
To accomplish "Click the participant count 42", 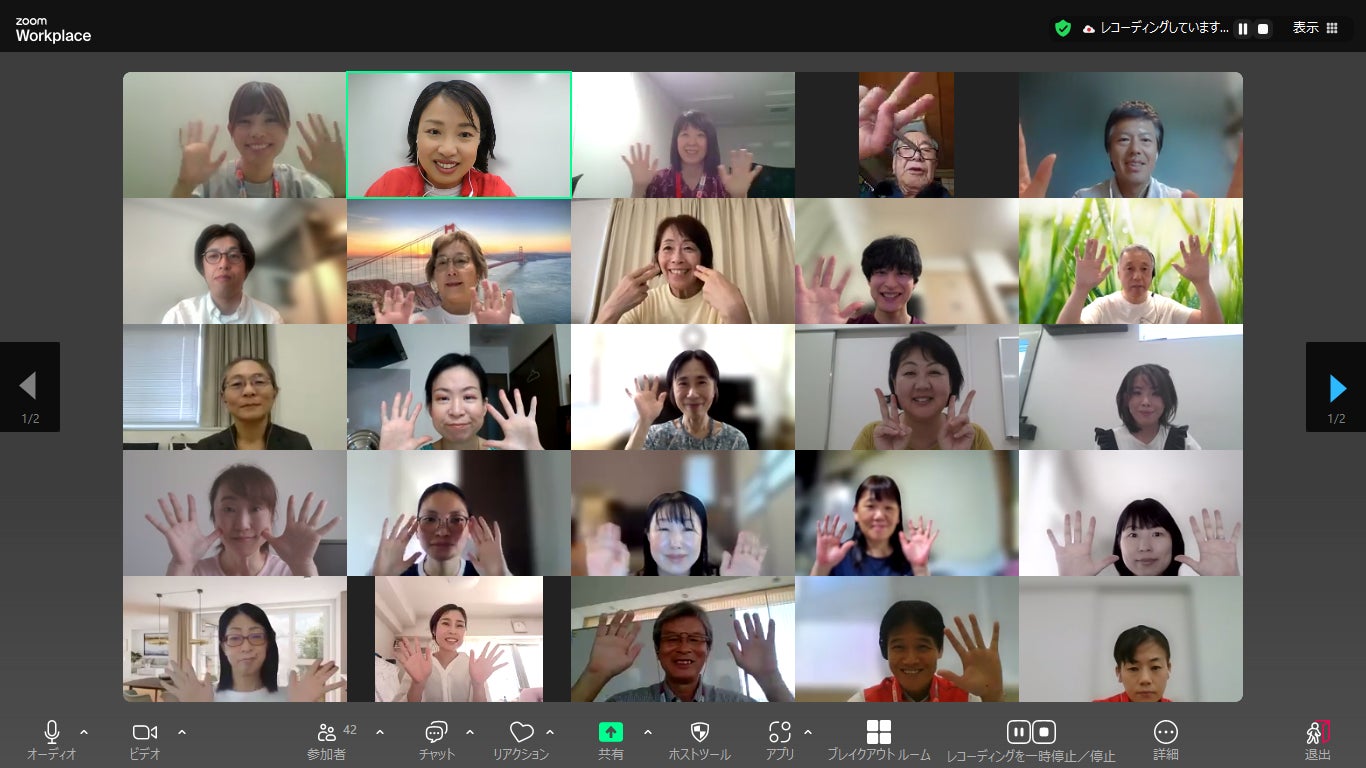I will point(350,730).
